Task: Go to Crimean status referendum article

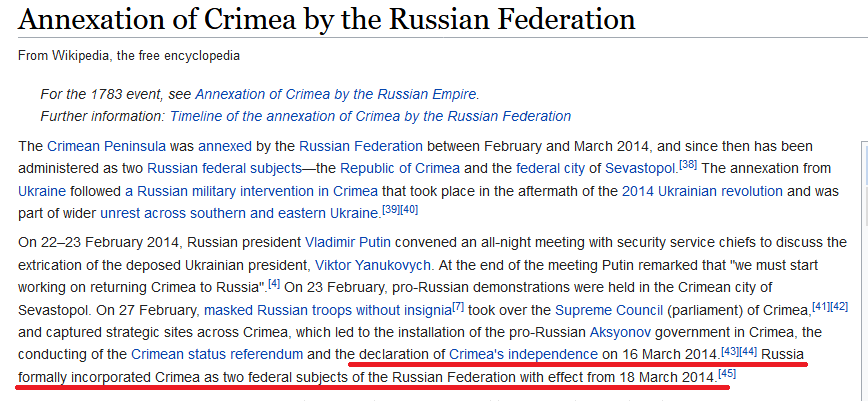Action: (x=217, y=354)
